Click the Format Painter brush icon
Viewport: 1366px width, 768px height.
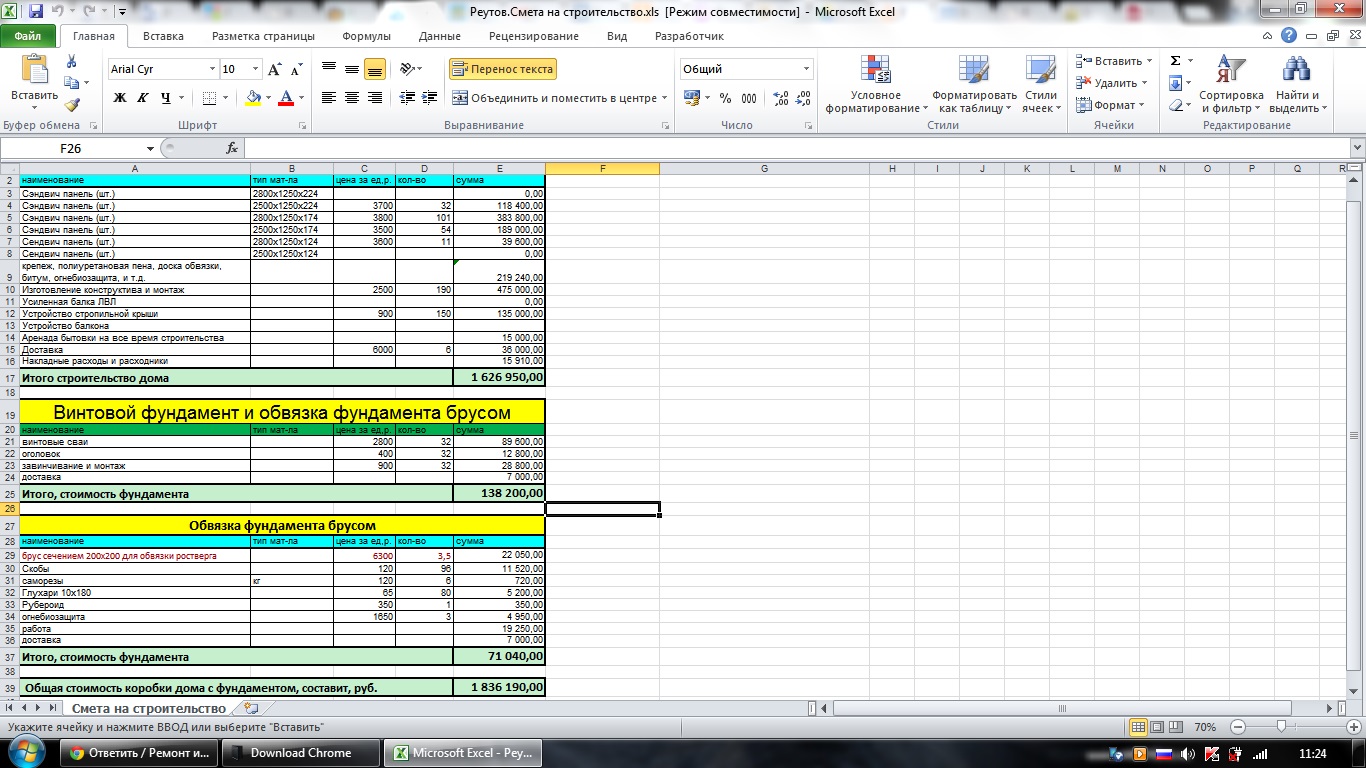point(72,105)
